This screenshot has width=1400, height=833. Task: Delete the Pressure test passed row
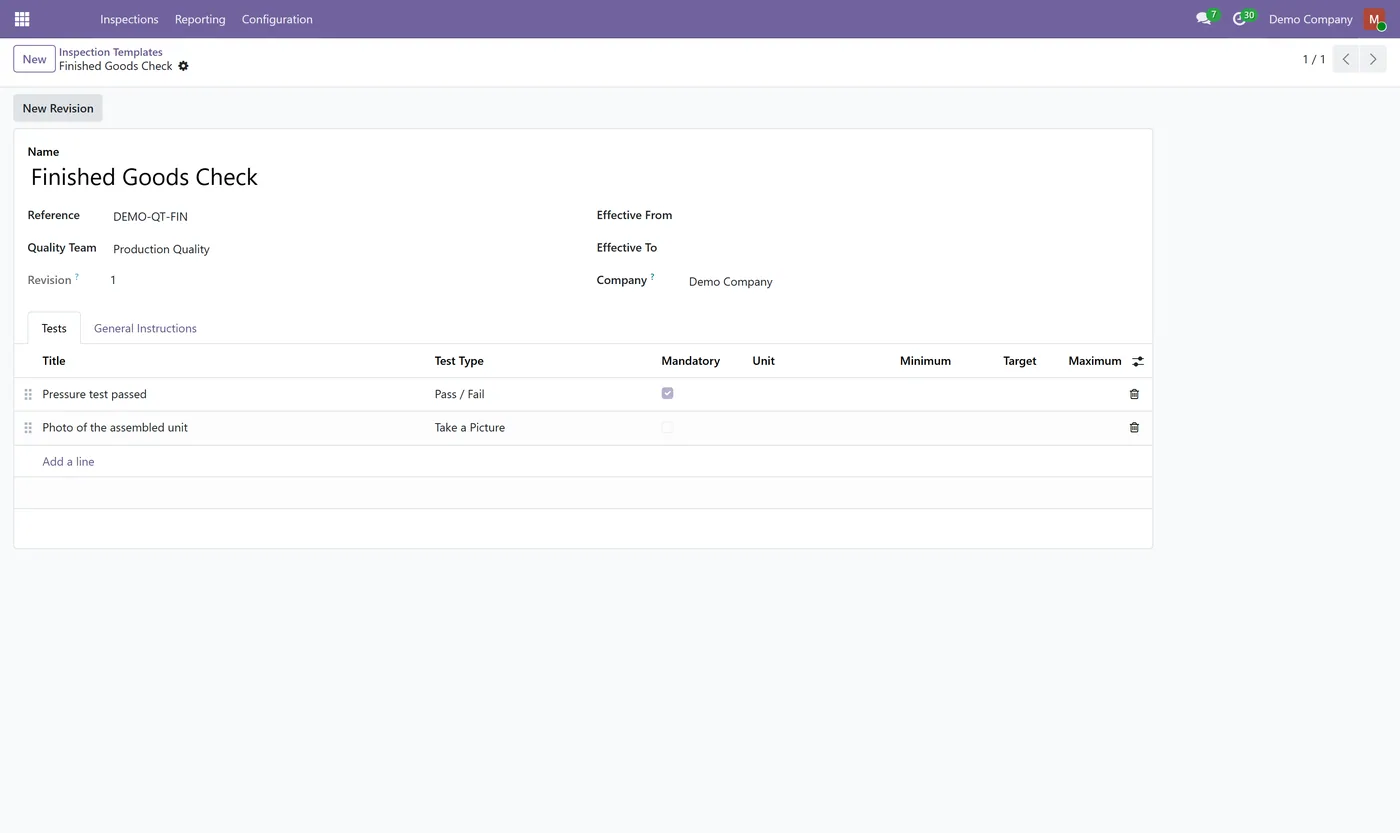(1134, 394)
